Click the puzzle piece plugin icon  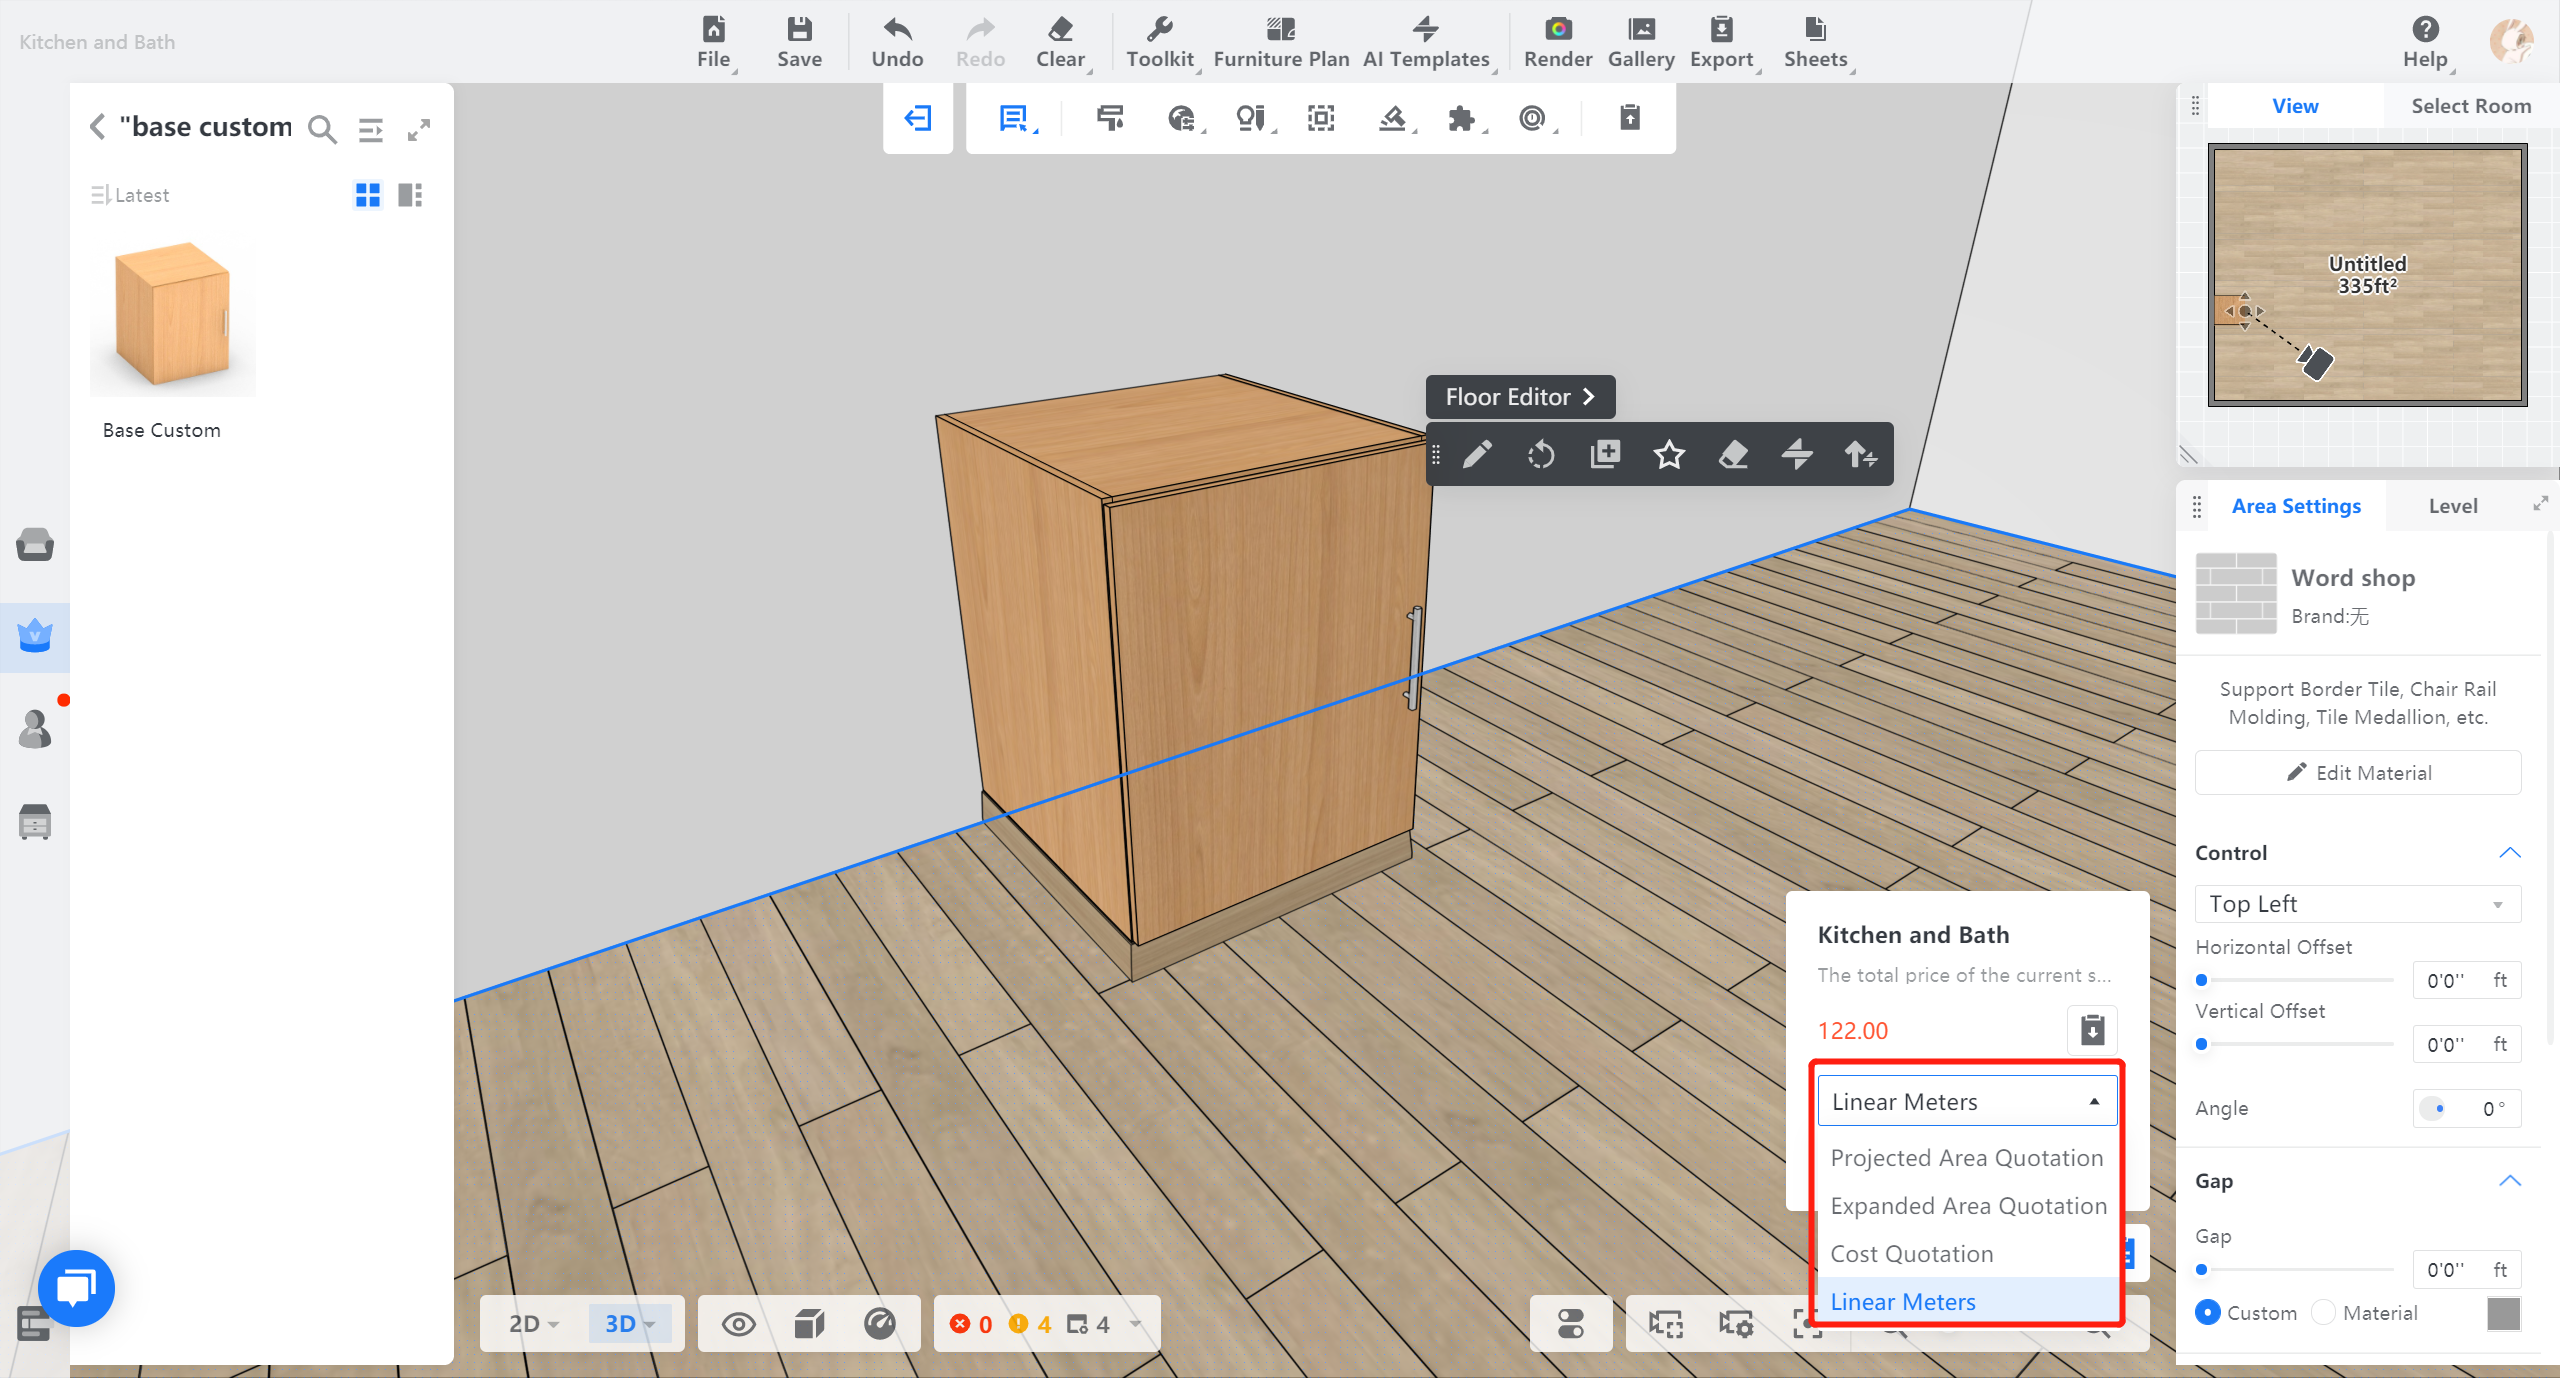[x=1461, y=119]
